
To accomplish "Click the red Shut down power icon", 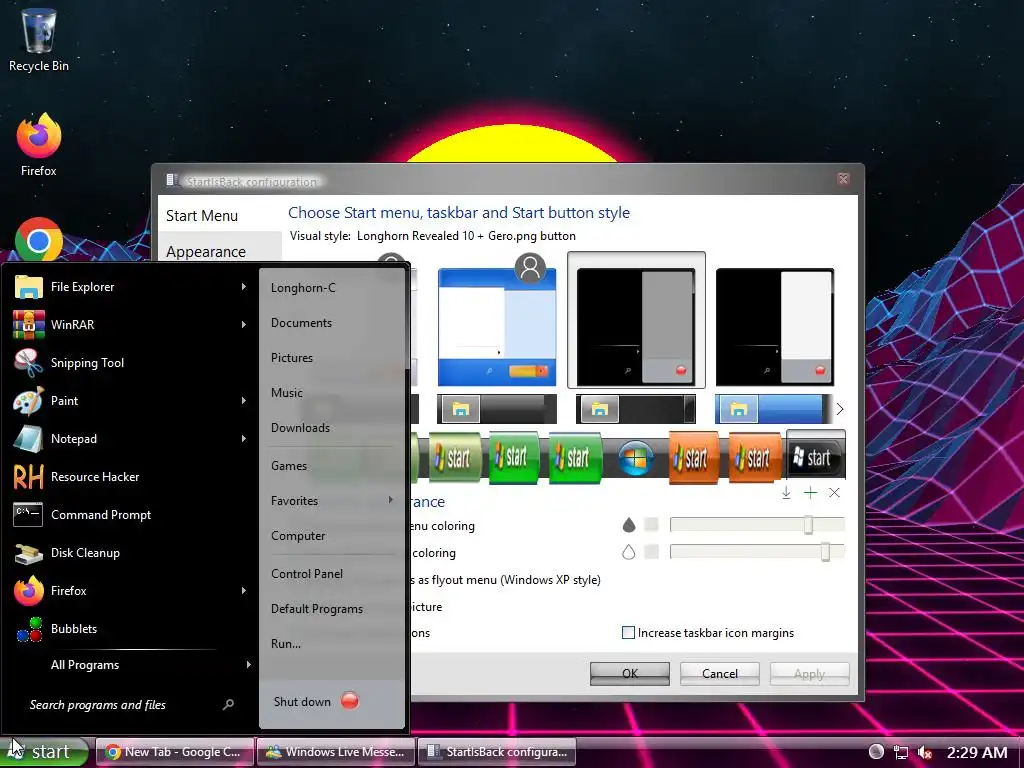I will click(x=350, y=701).
